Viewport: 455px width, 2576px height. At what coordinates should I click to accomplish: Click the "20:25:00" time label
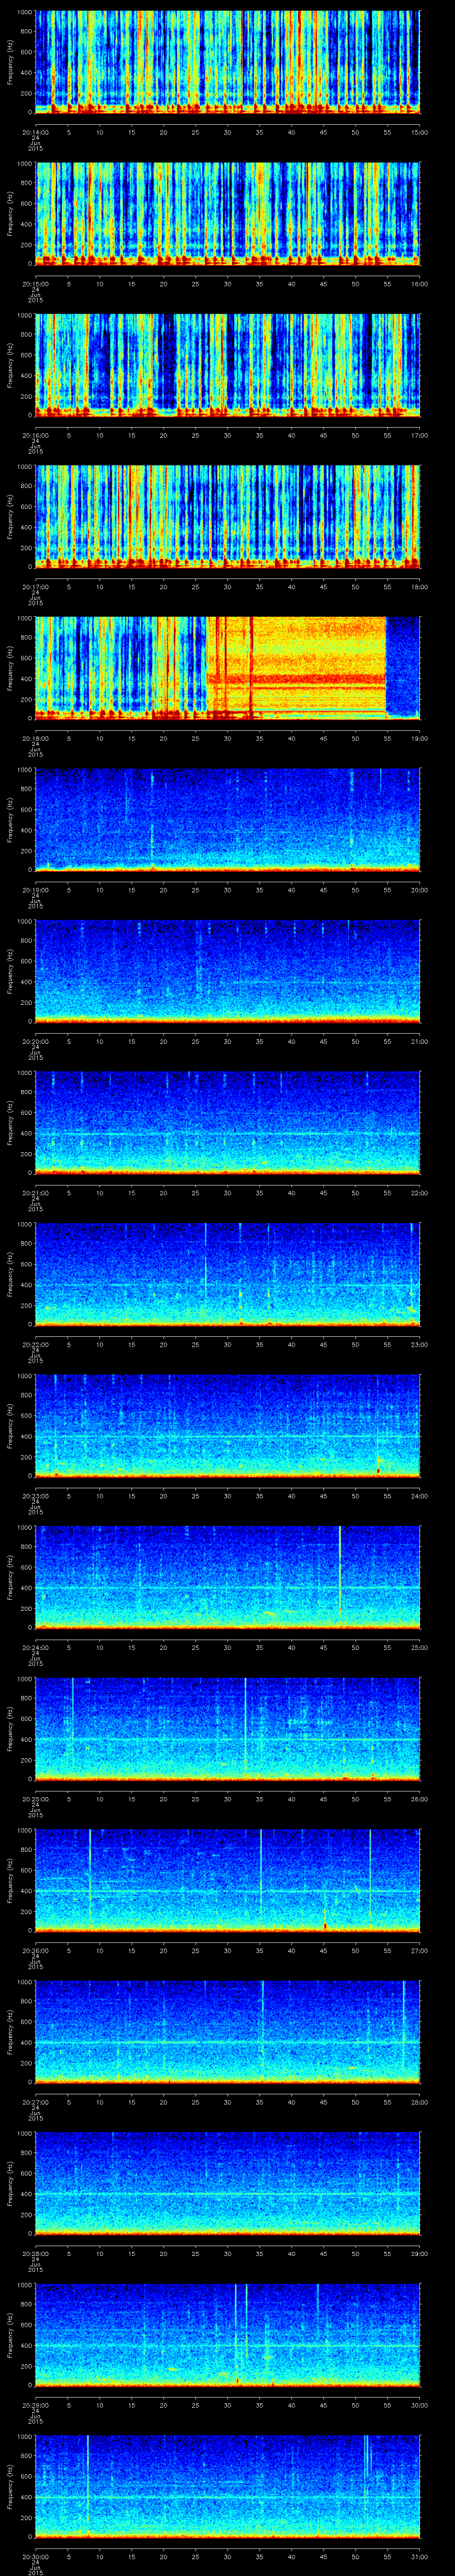point(35,1799)
